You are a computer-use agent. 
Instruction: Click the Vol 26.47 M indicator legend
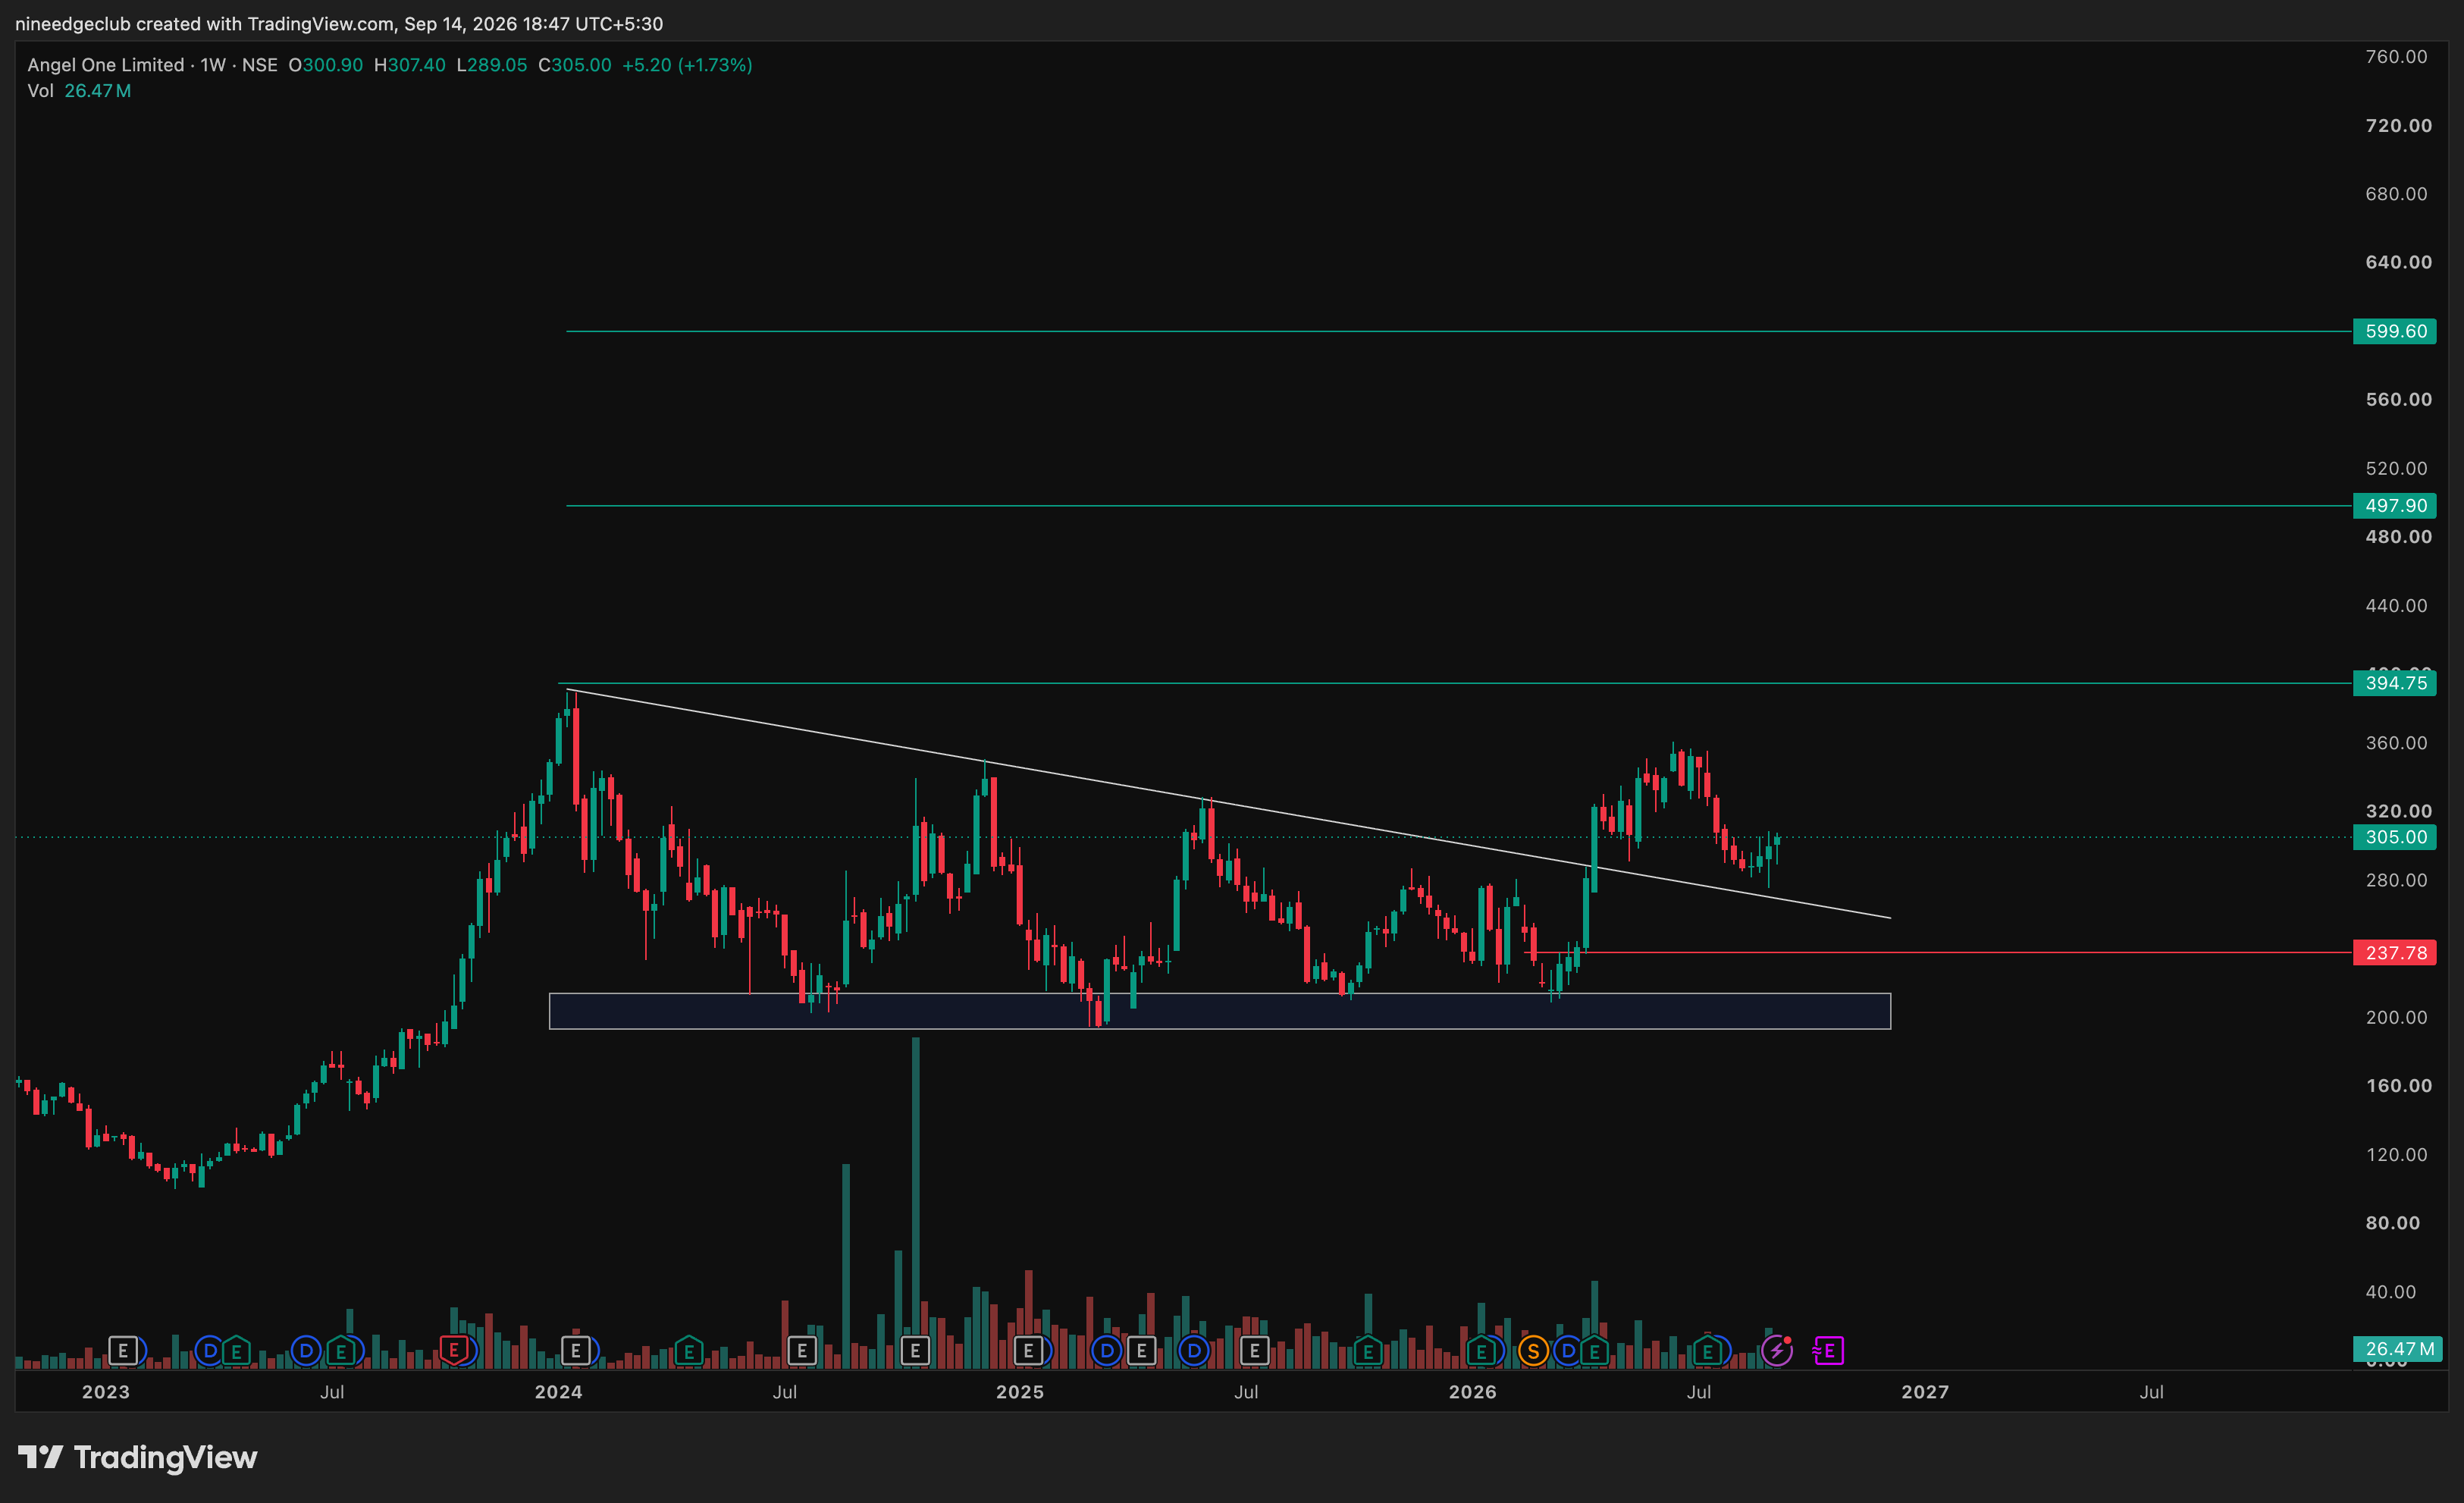tap(79, 91)
